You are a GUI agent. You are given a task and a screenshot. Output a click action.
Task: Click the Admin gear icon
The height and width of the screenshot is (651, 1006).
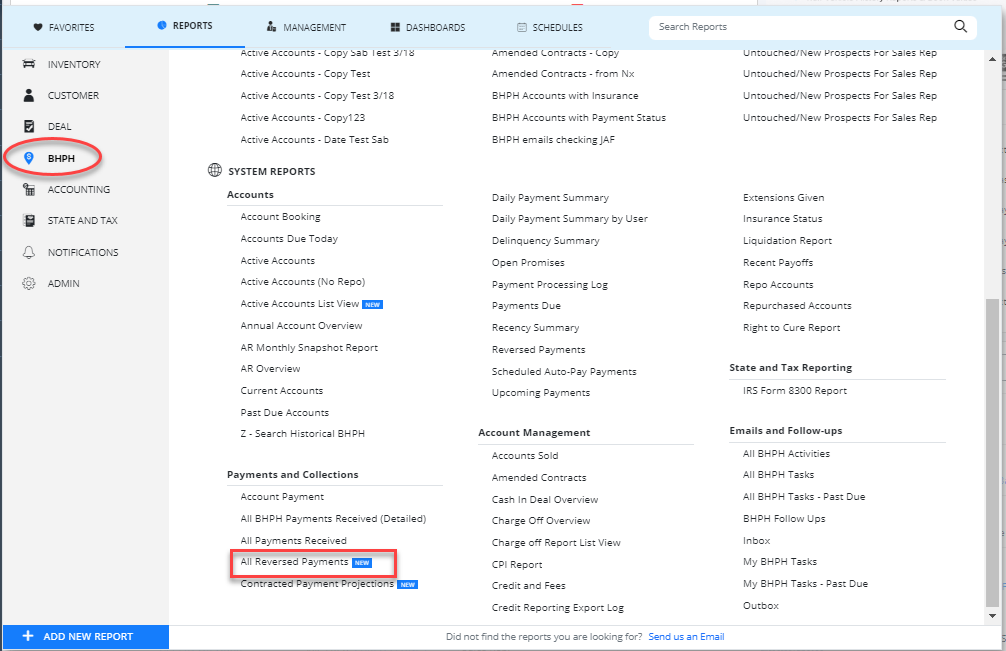click(29, 283)
